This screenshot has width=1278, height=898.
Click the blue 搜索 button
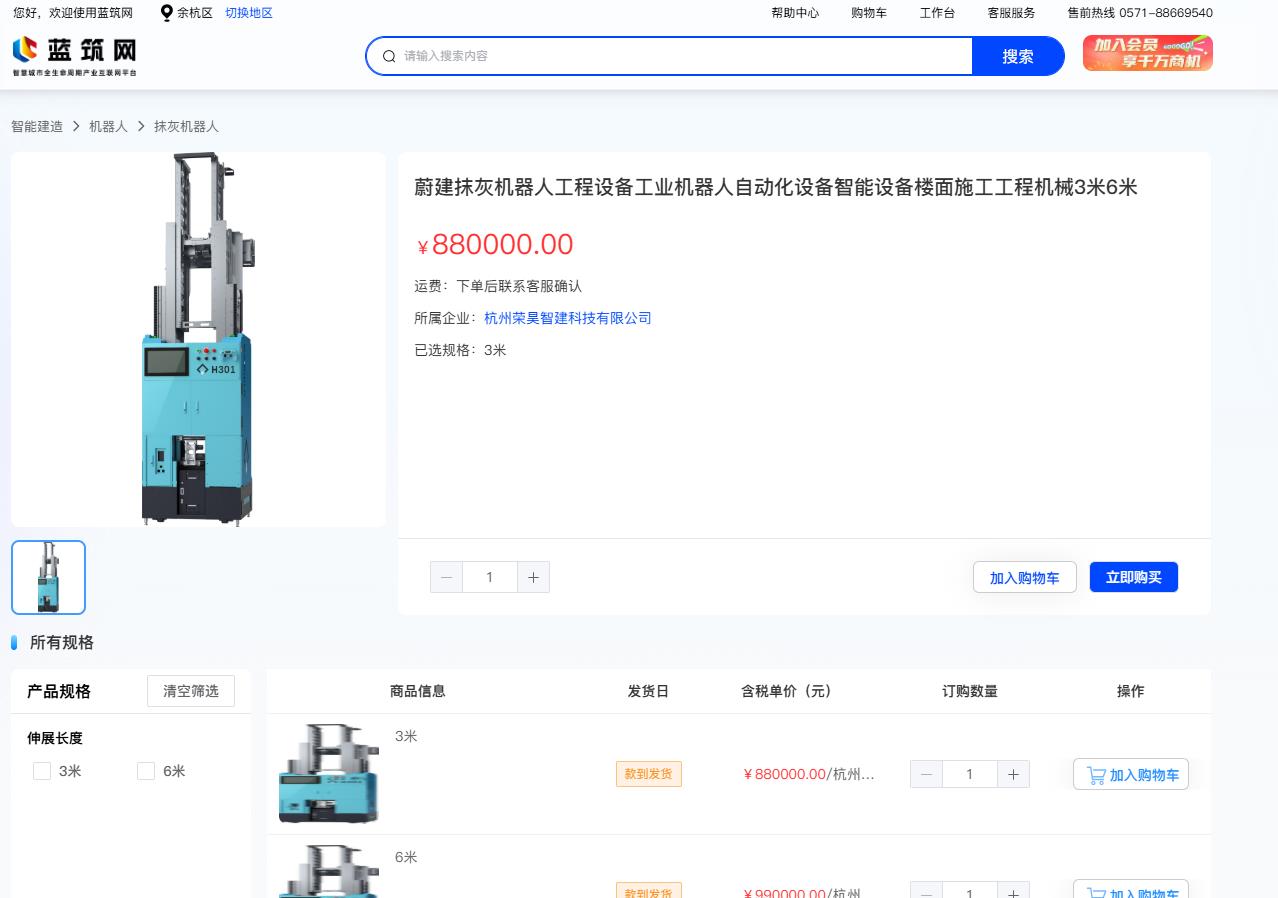1018,56
